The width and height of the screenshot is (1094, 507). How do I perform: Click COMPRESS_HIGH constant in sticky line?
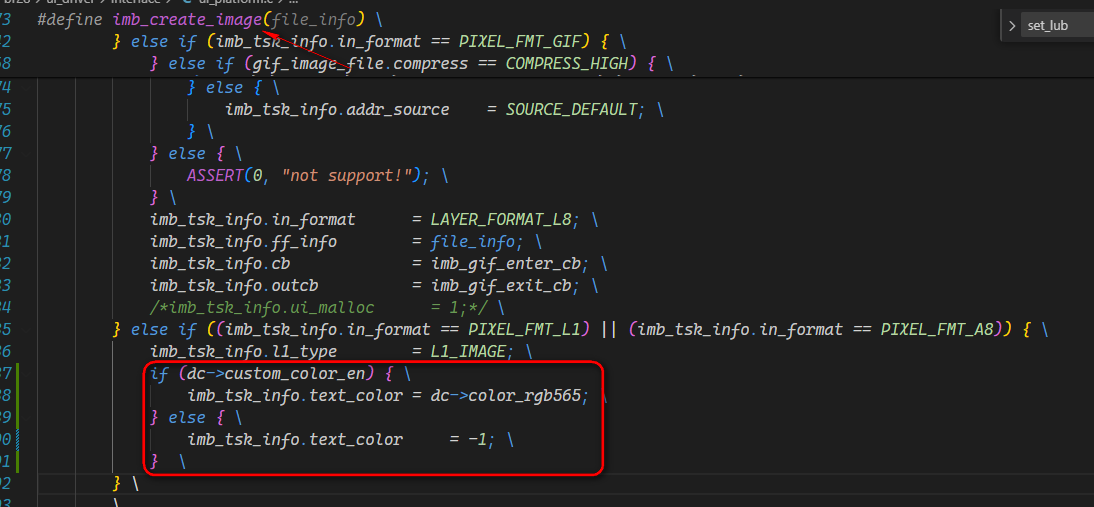(567, 64)
